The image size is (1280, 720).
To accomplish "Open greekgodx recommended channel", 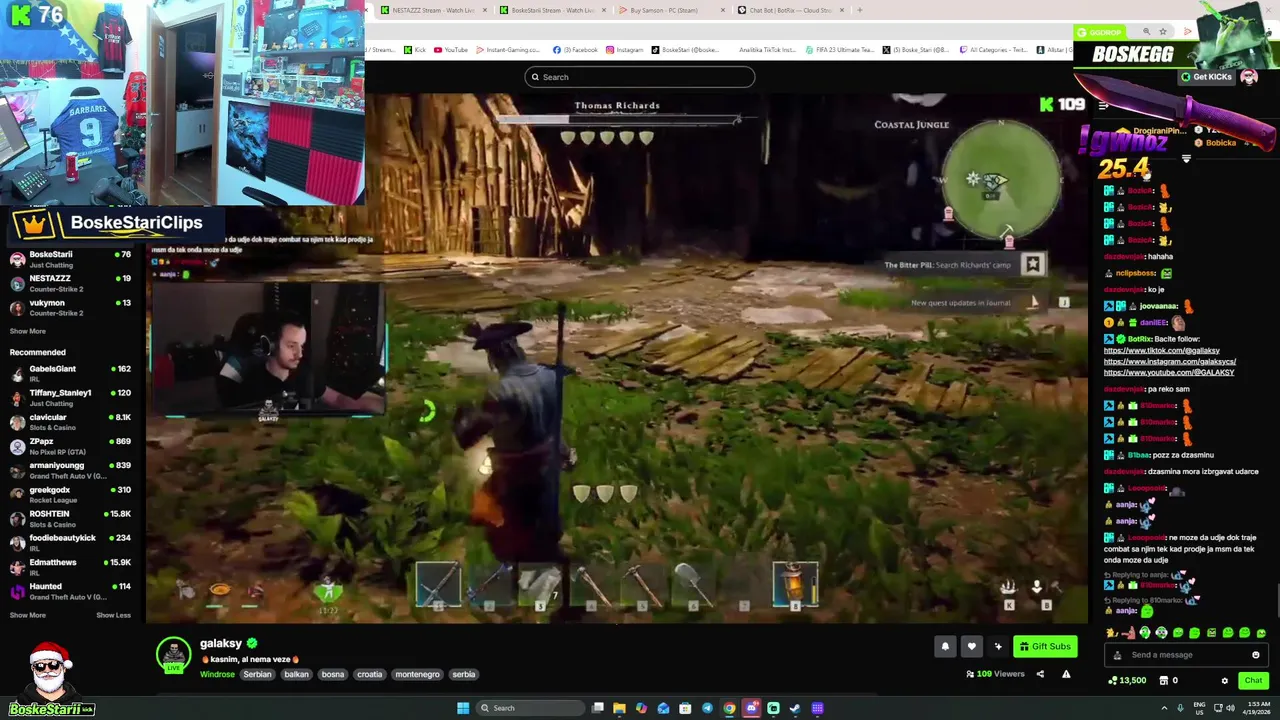I will (70, 494).
